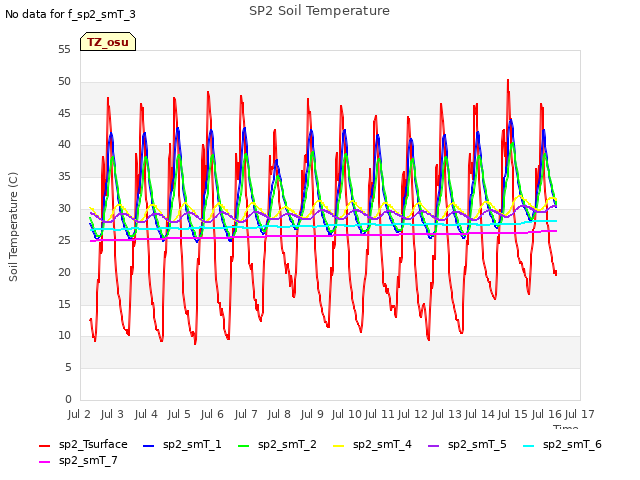
Task: Click the Jul 12 x-axis tick label
Action: [412, 414]
